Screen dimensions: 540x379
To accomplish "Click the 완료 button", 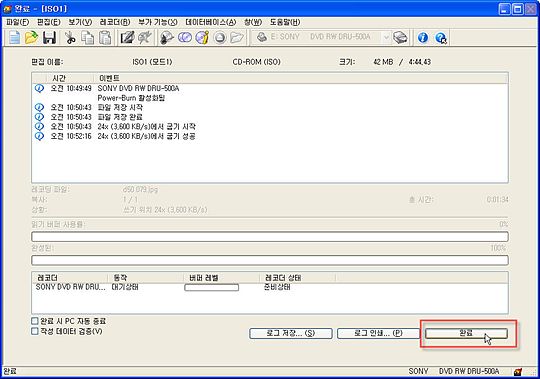I will 466,333.
